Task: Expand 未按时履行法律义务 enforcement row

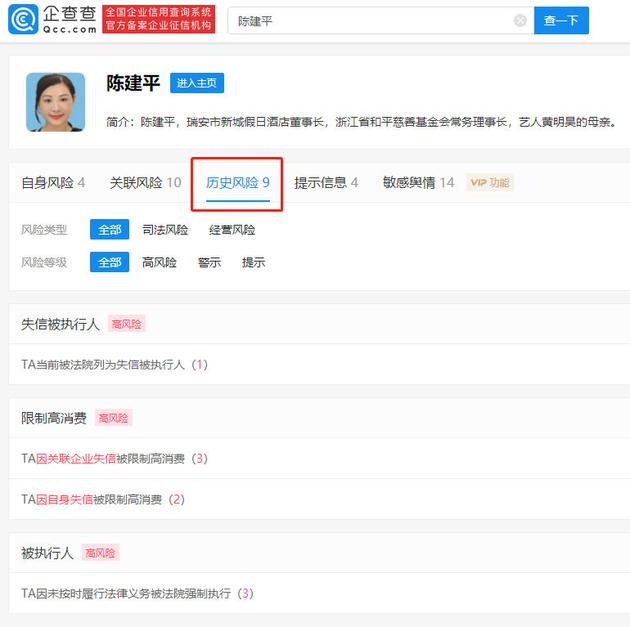Action: [137, 593]
